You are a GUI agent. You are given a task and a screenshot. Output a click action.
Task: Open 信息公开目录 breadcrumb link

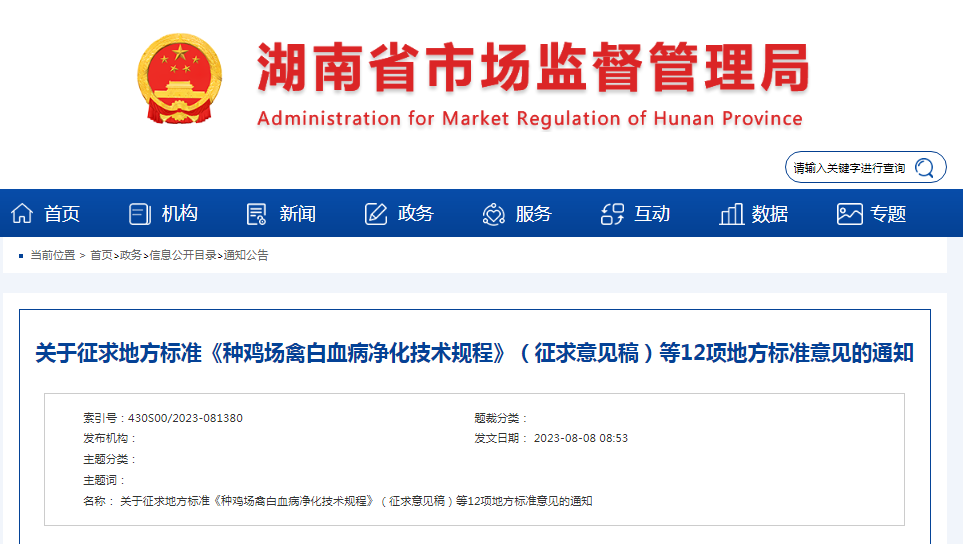pyautogui.click(x=183, y=255)
